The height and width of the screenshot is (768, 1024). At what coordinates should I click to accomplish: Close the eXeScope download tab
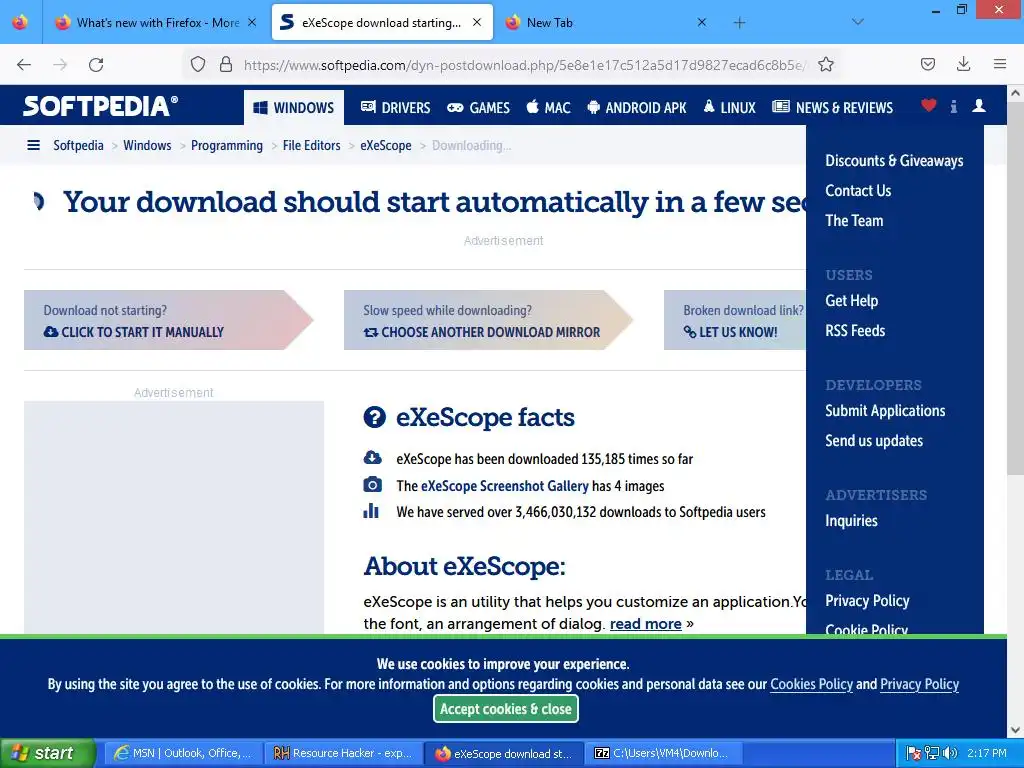point(477,22)
